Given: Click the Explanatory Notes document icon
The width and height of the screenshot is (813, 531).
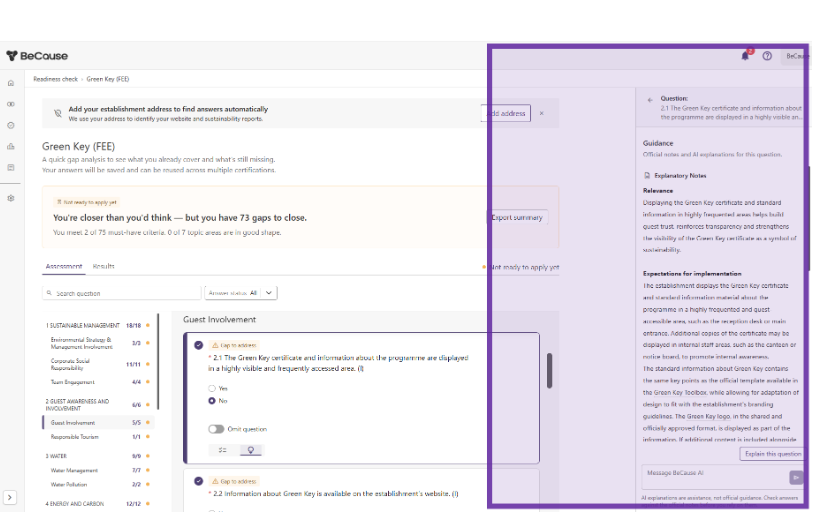Looking at the screenshot, I should pos(647,176).
